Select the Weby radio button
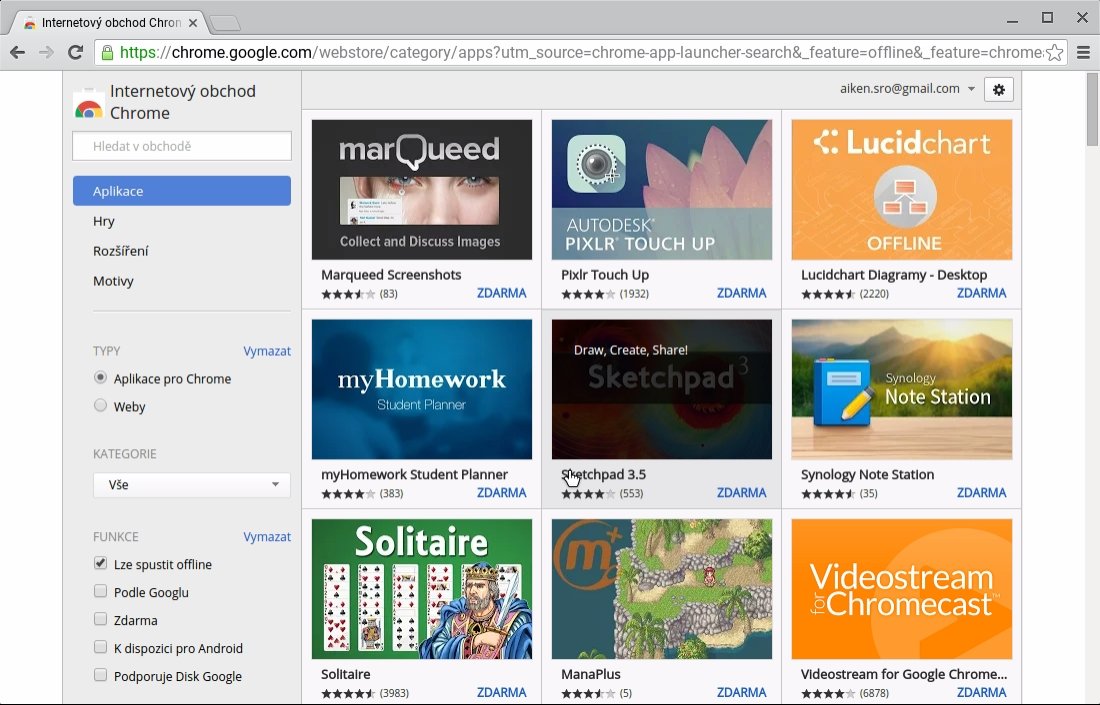The height and width of the screenshot is (705, 1100). (x=100, y=405)
